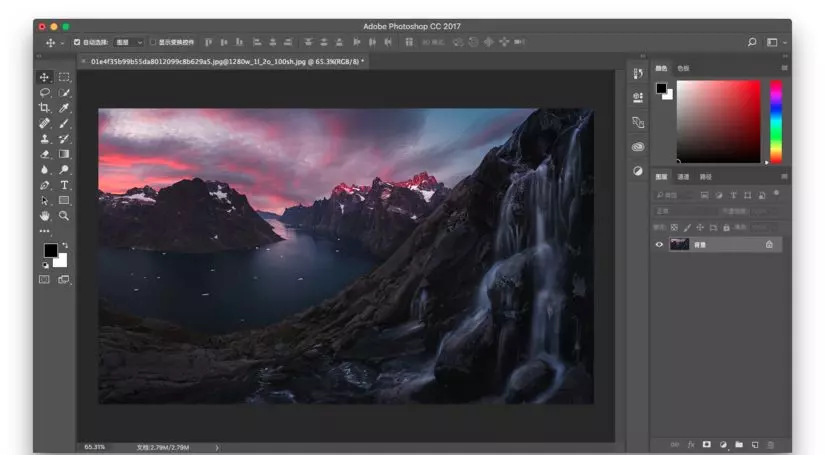Select the Crop tool
The height and width of the screenshot is (455, 825).
pos(45,108)
